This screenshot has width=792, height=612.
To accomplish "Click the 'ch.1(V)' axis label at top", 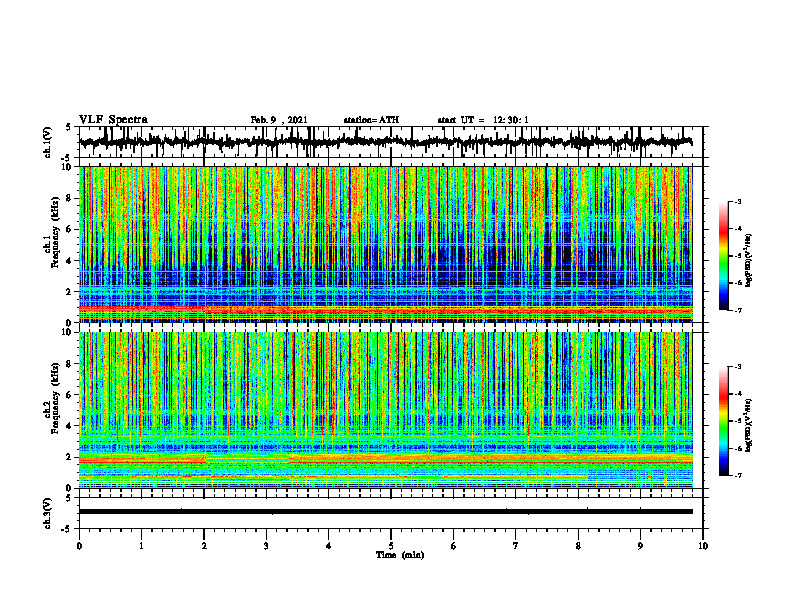I will tap(48, 142).
